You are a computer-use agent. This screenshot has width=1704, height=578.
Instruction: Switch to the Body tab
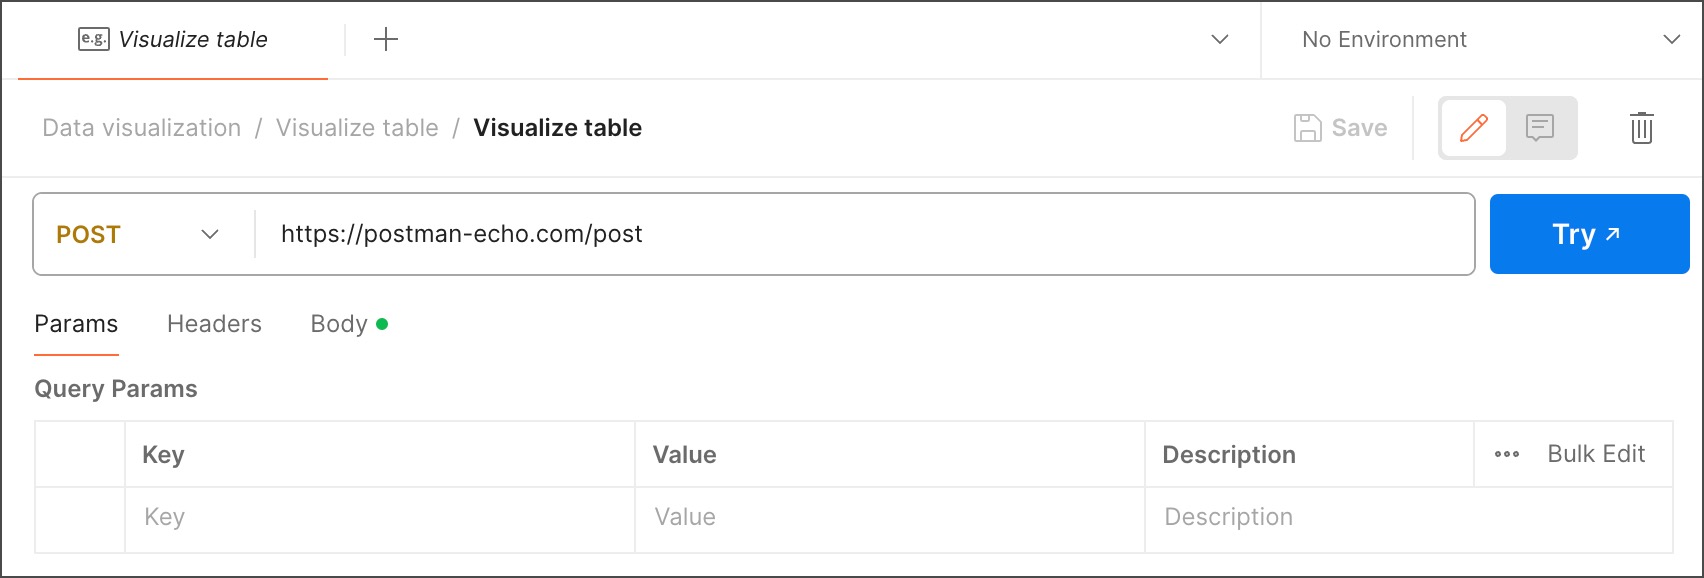[339, 323]
